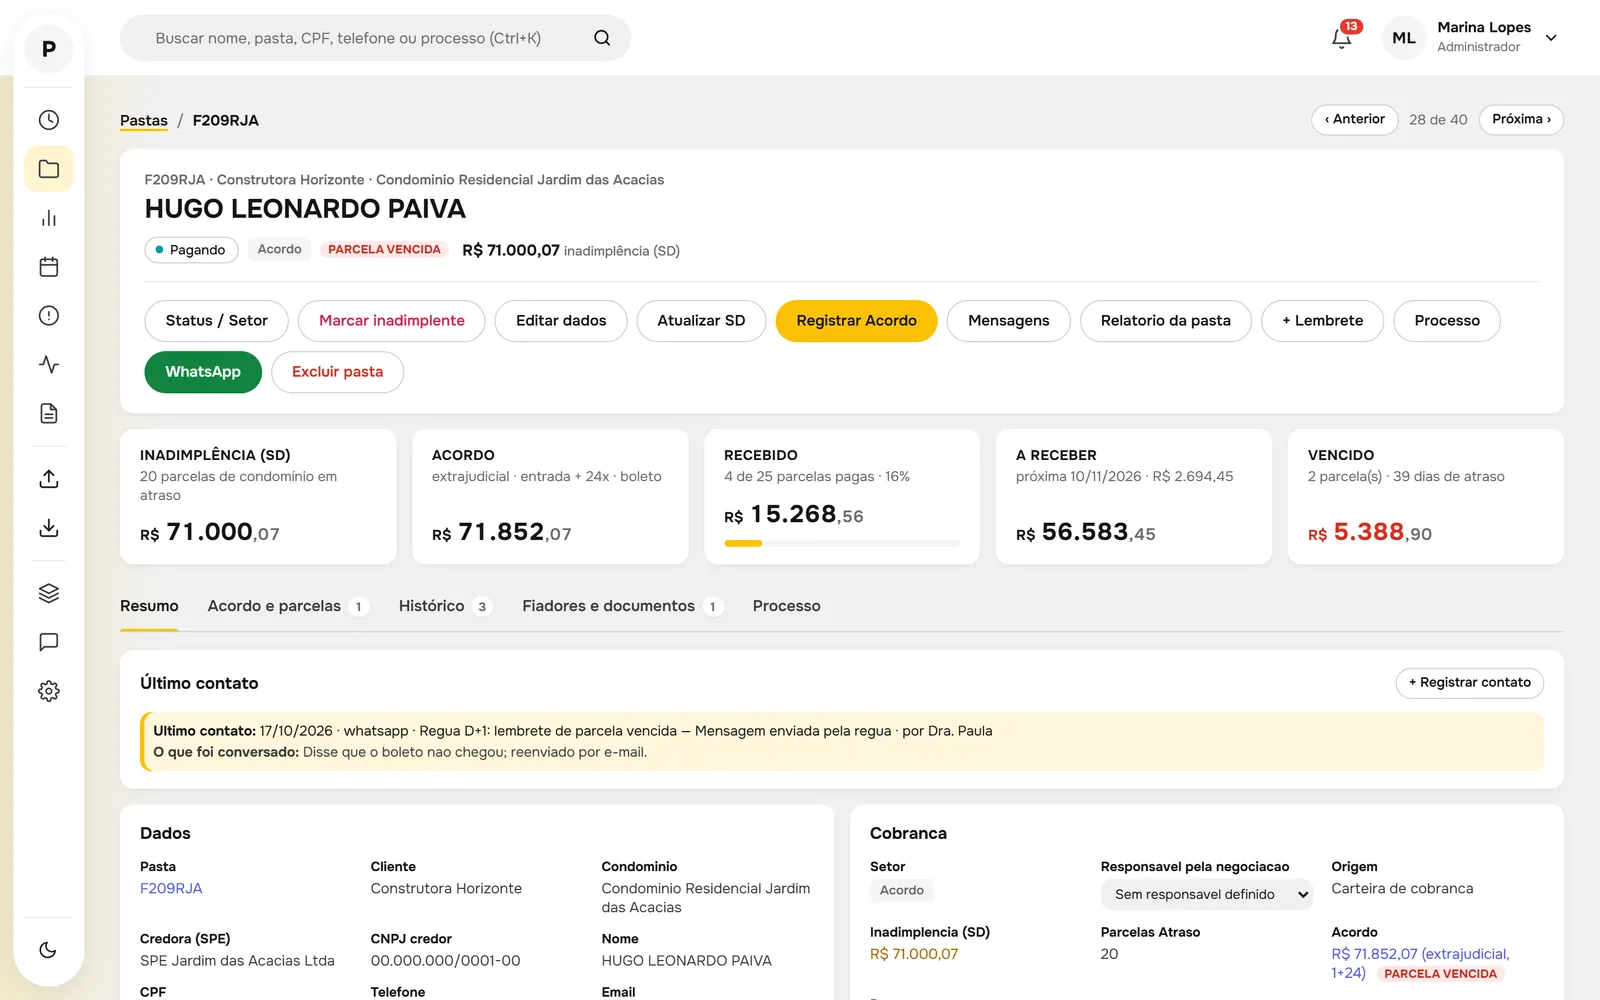
Task: Click Marcar inadimplente button
Action: 392,321
